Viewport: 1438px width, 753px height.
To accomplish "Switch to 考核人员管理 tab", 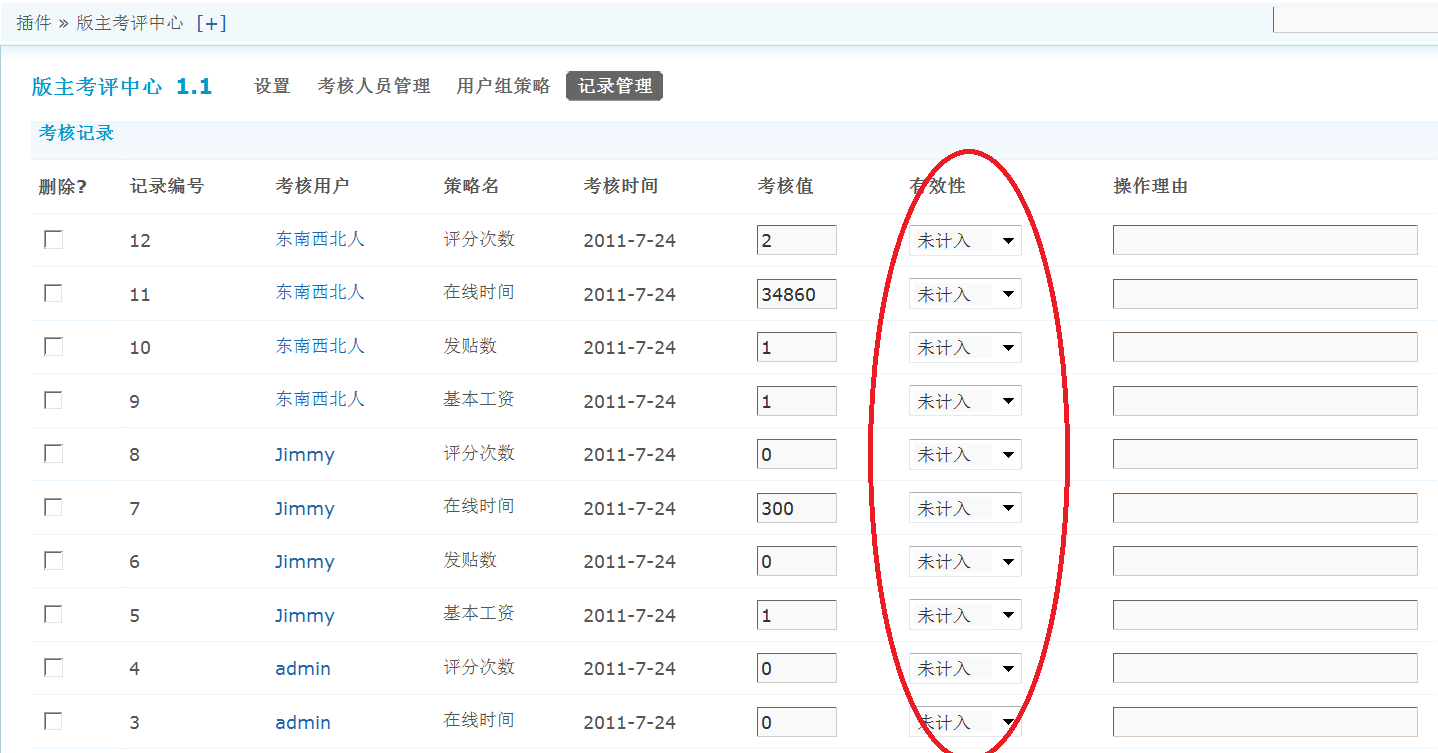I will [x=374, y=86].
